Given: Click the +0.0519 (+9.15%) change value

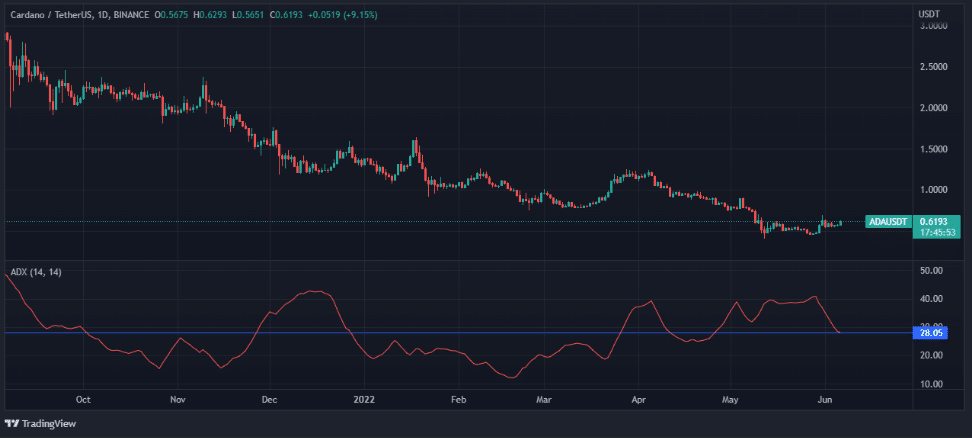Looking at the screenshot, I should (x=342, y=14).
